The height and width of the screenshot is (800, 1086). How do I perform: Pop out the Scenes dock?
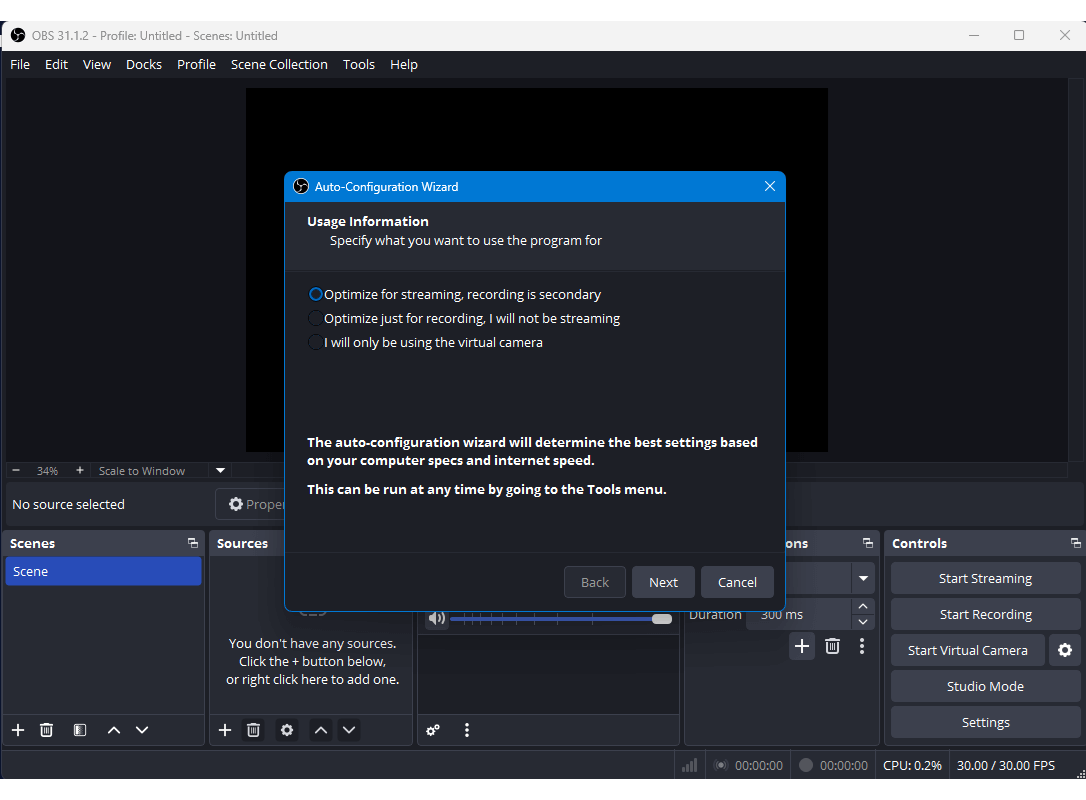tap(193, 543)
